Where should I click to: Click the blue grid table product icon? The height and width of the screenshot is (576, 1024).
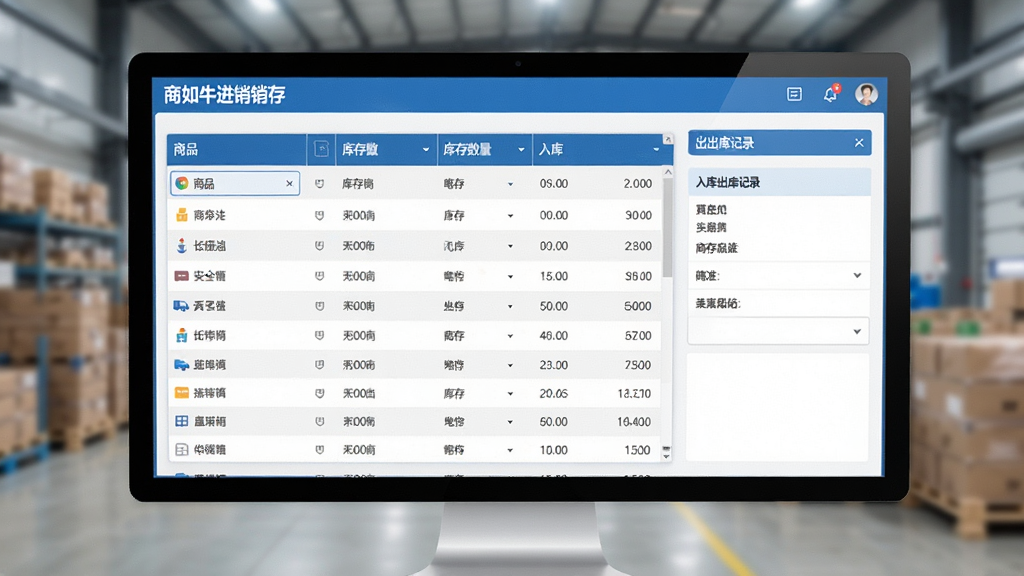[182, 421]
